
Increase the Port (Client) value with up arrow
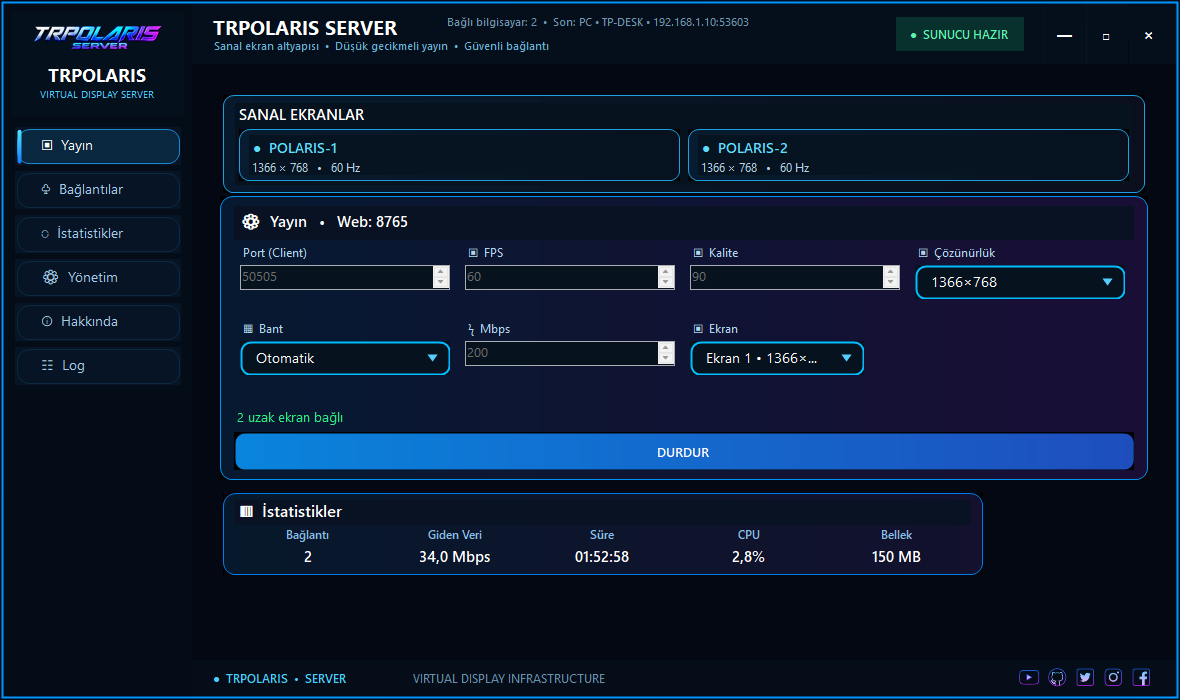point(441,272)
